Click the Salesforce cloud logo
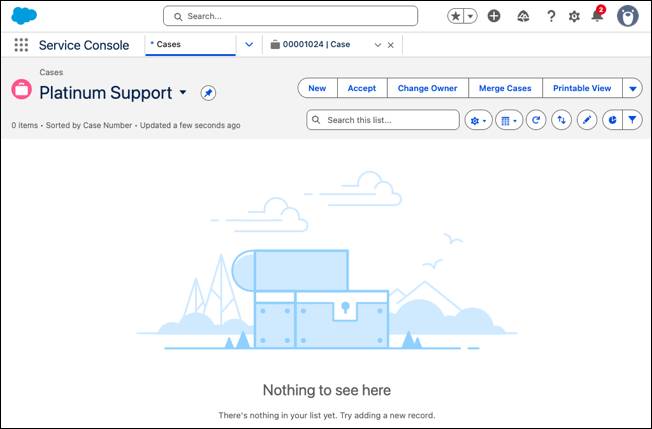 click(24, 16)
